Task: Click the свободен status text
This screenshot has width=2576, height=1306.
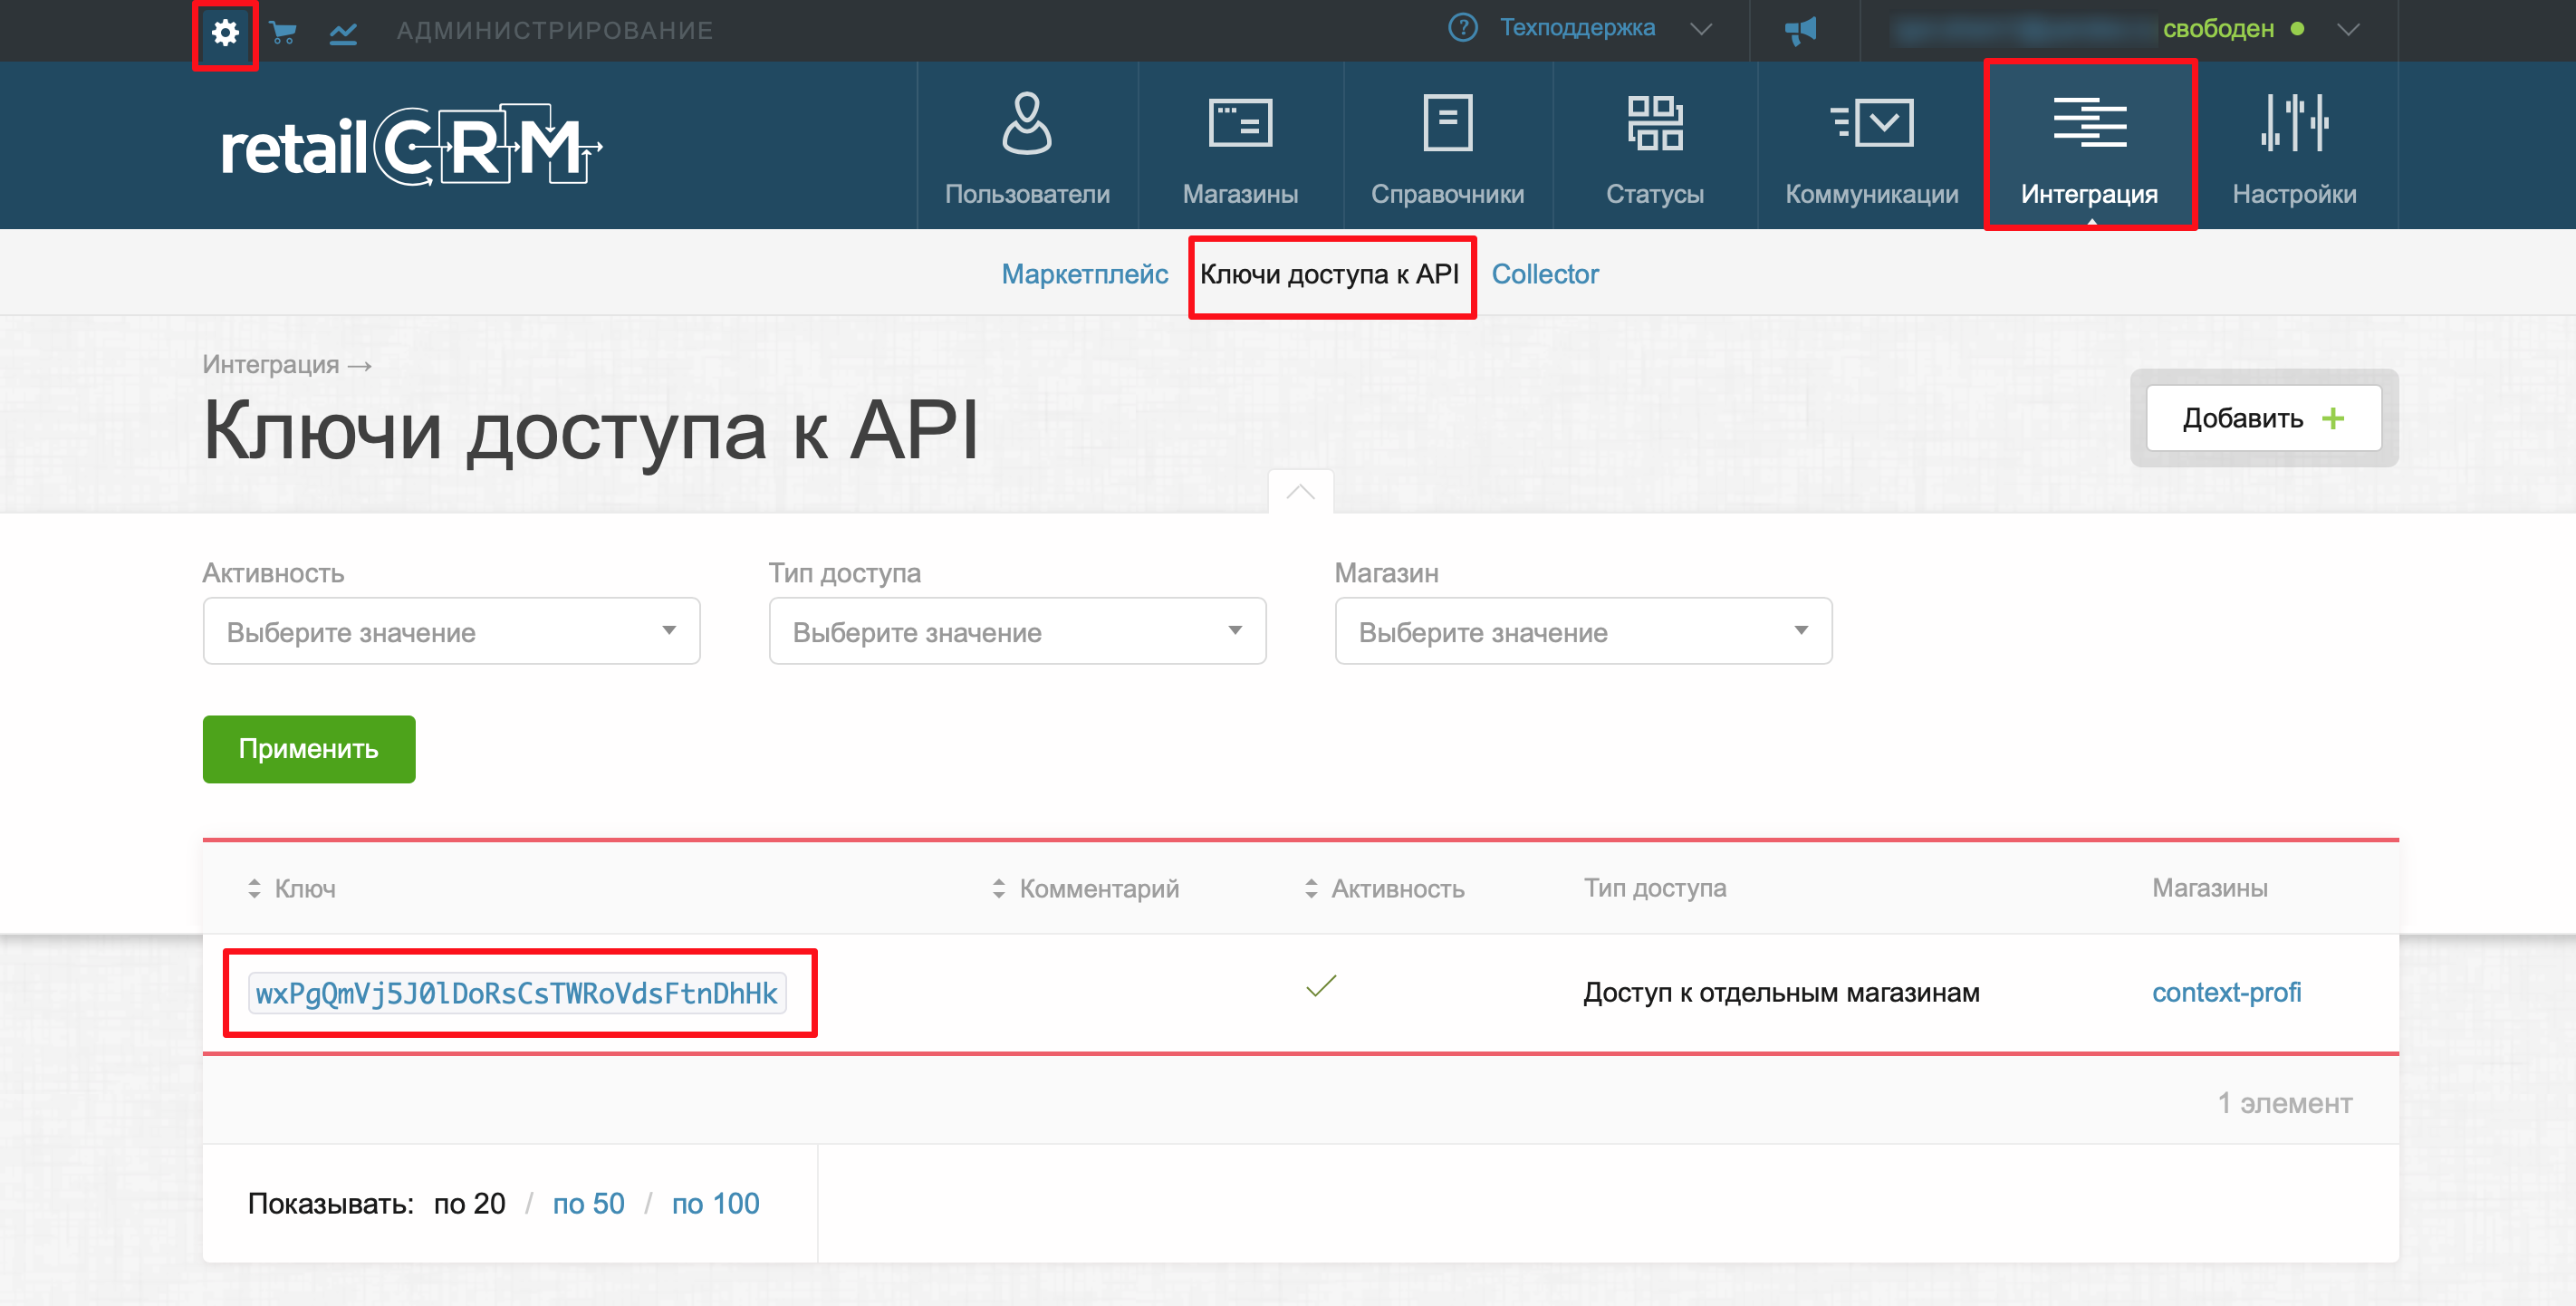Action: click(x=2218, y=29)
